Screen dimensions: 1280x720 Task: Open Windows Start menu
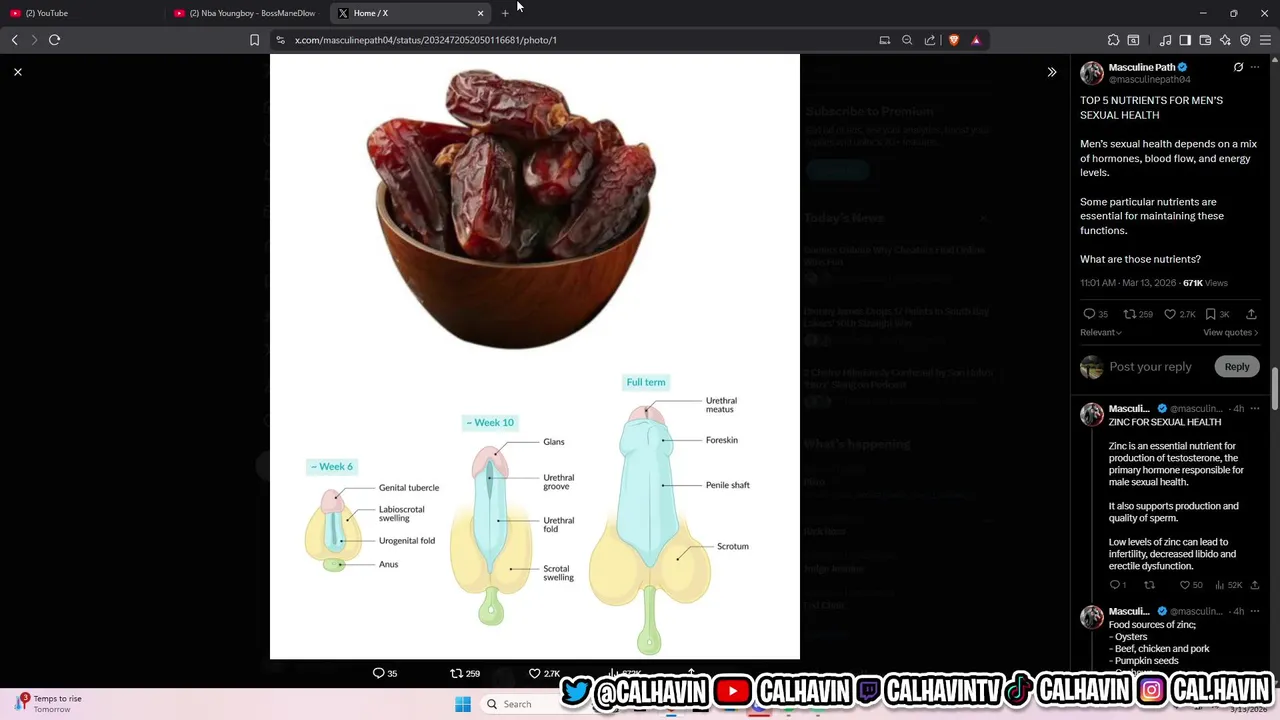tap(462, 704)
